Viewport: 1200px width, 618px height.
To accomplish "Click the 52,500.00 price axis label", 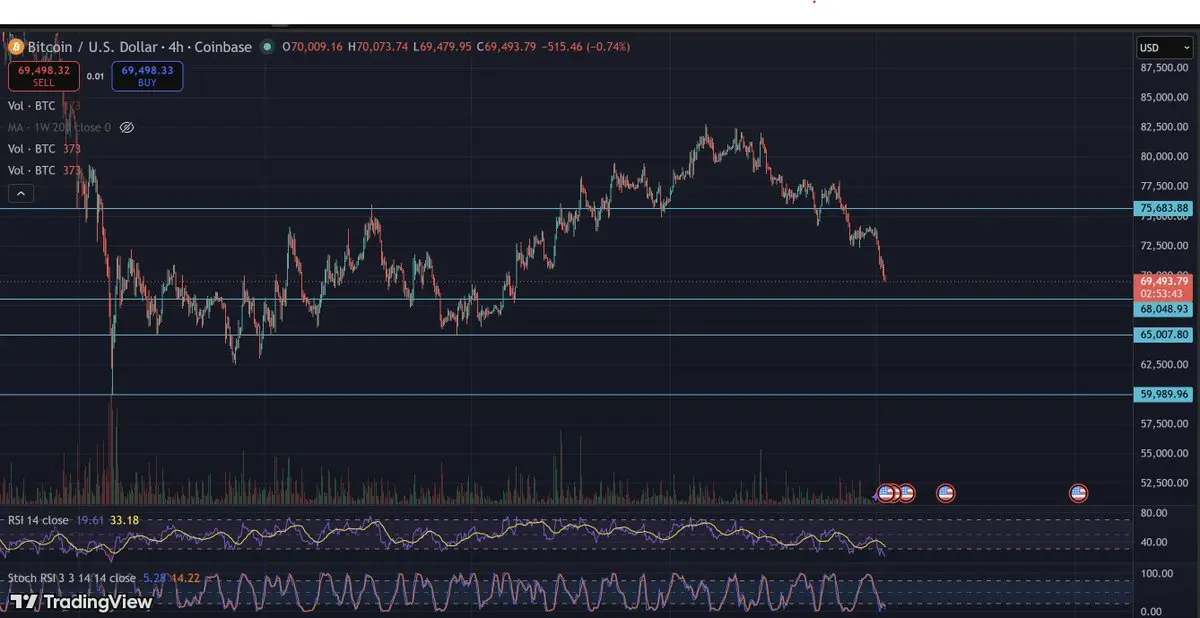I will coord(1165,483).
